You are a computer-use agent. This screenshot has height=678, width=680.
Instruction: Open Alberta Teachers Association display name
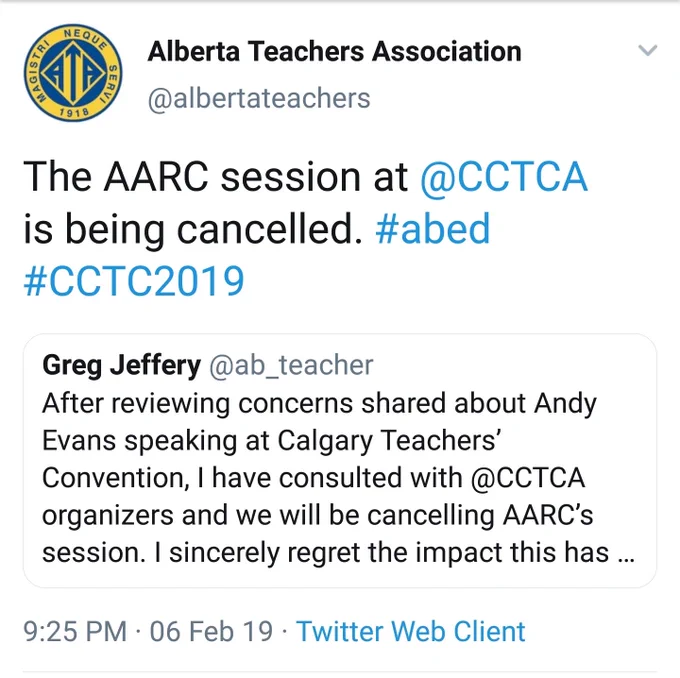(x=334, y=51)
